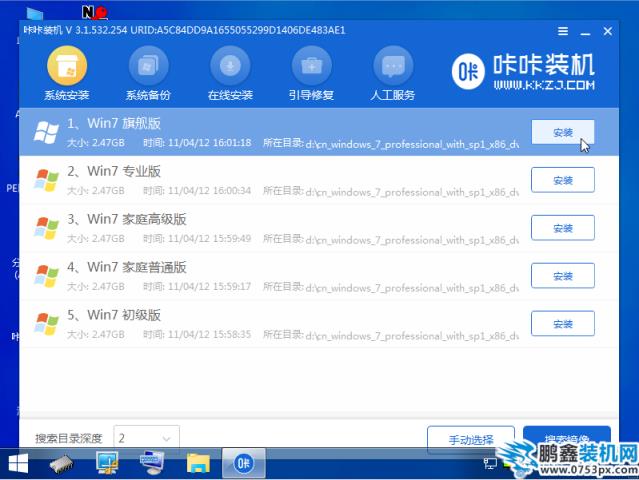The height and width of the screenshot is (480, 639).
Task: Click Windows logo of Win7 旗舰版 row
Action: point(46,132)
